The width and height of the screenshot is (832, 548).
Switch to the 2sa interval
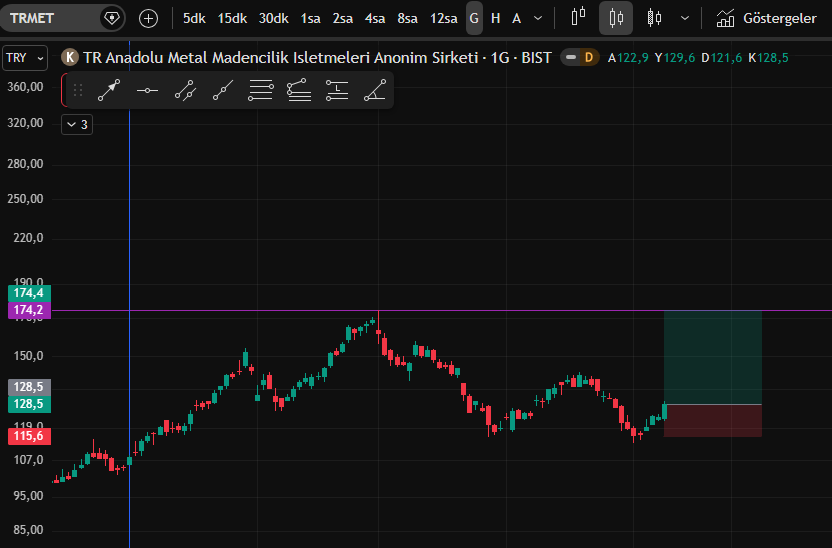click(343, 19)
